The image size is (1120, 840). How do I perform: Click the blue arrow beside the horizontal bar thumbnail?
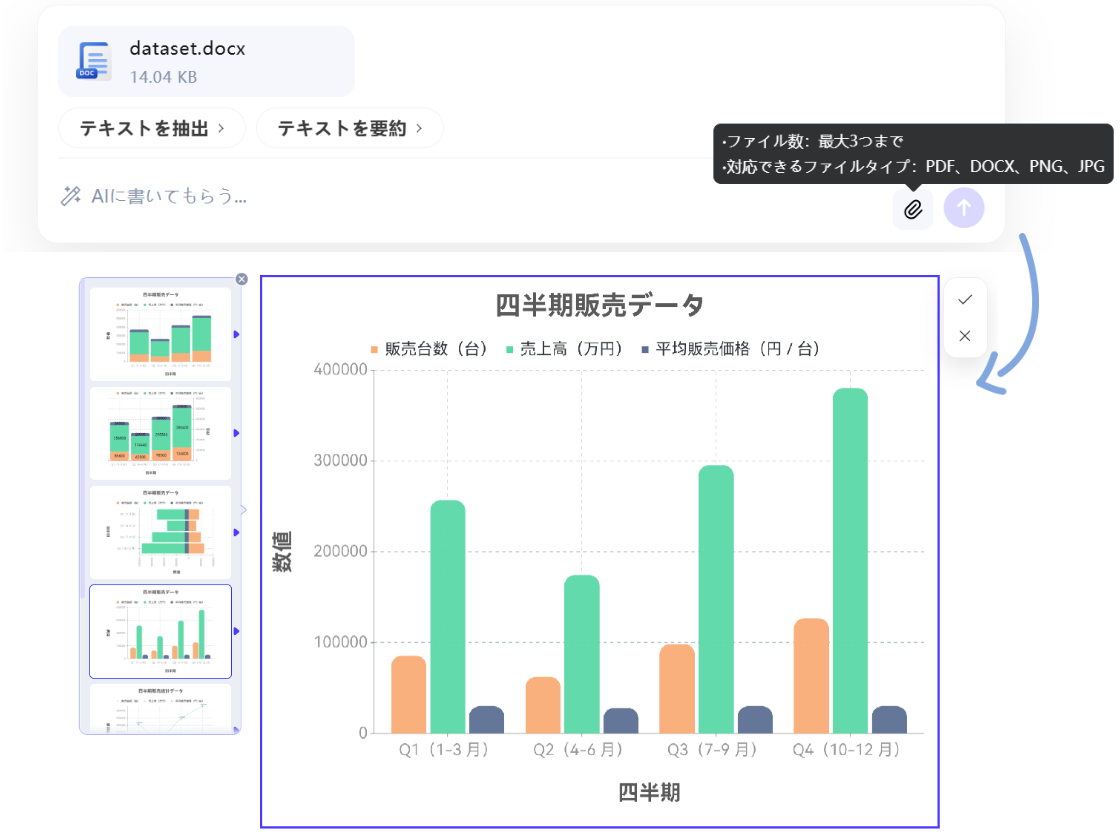238,533
